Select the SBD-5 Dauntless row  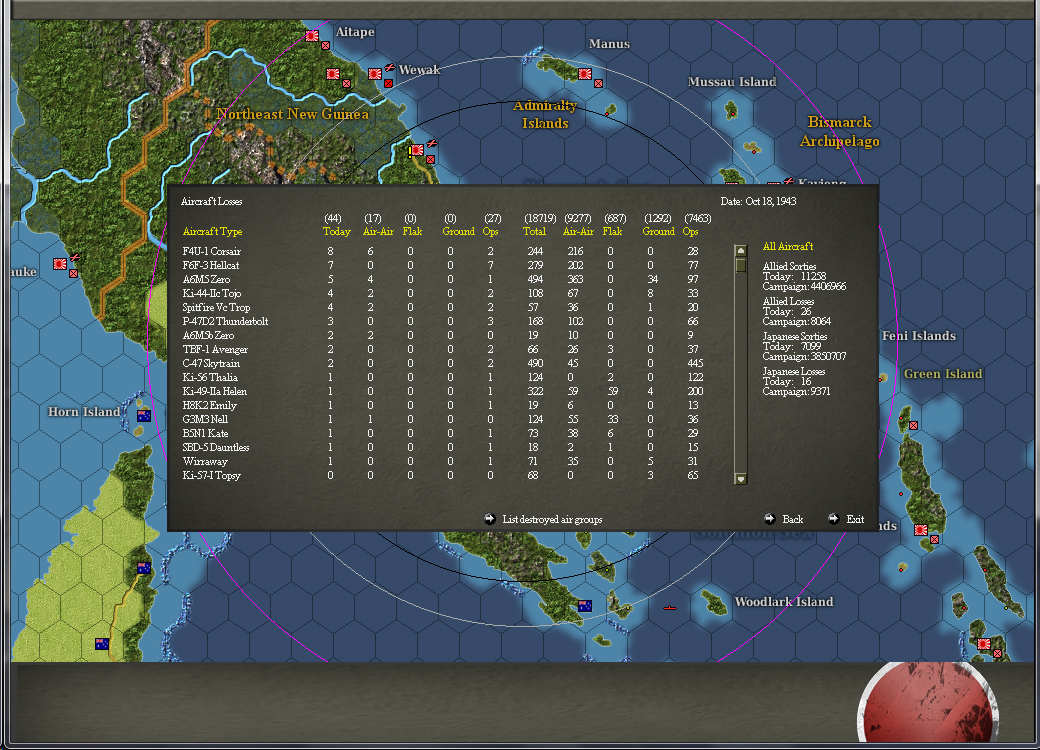coord(441,448)
